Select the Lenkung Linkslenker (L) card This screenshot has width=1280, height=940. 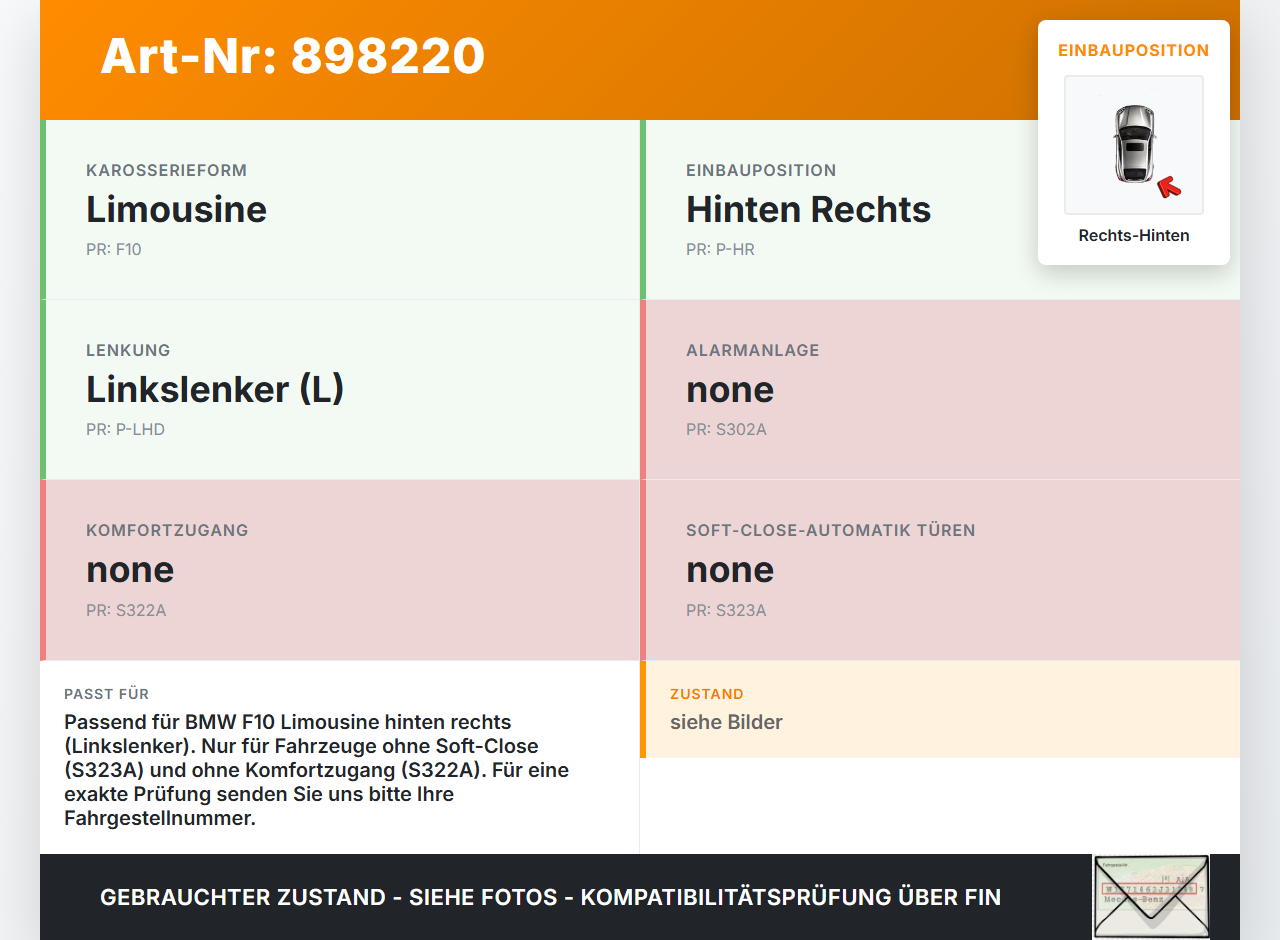point(340,390)
